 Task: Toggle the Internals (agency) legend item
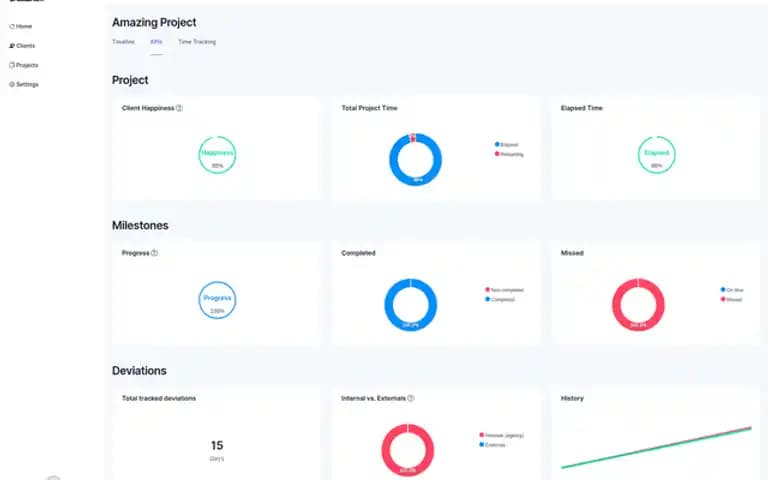tap(502, 435)
